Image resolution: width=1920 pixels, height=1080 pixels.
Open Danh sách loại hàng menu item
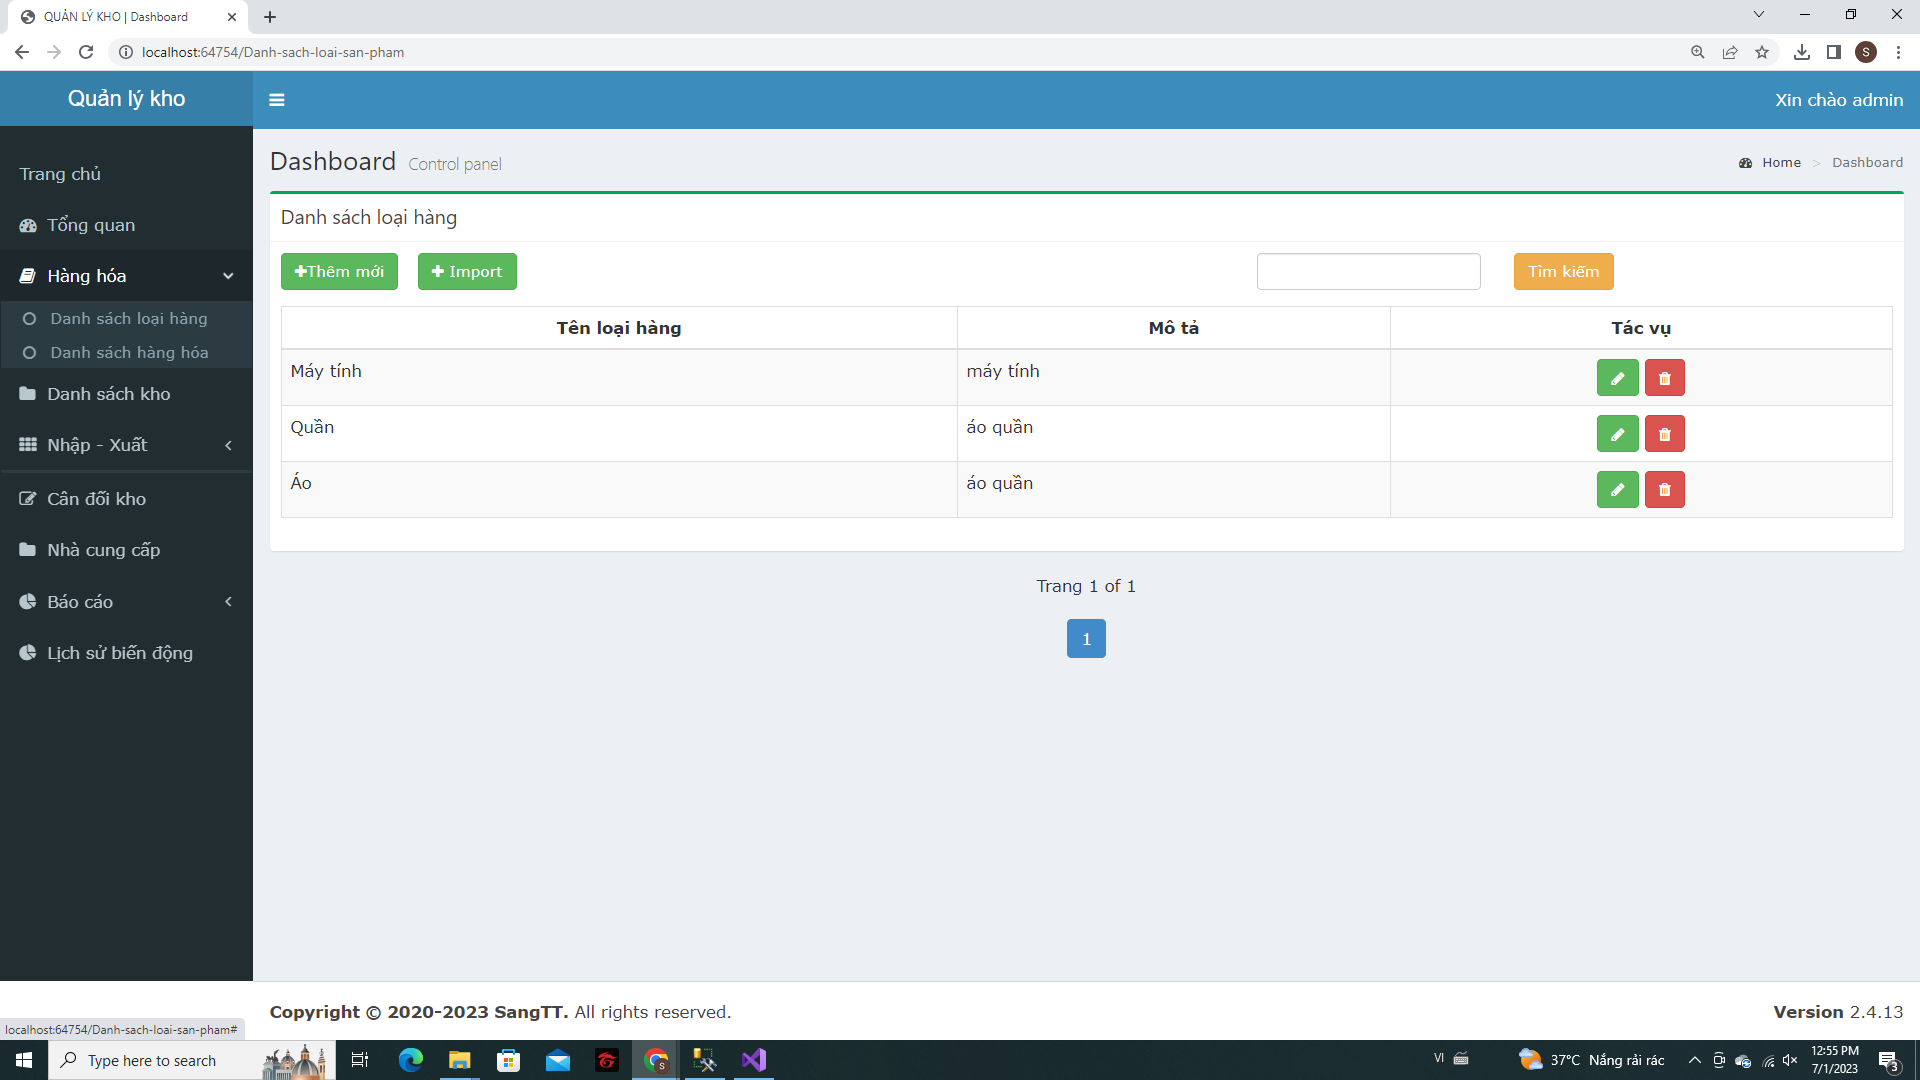pyautogui.click(x=128, y=318)
